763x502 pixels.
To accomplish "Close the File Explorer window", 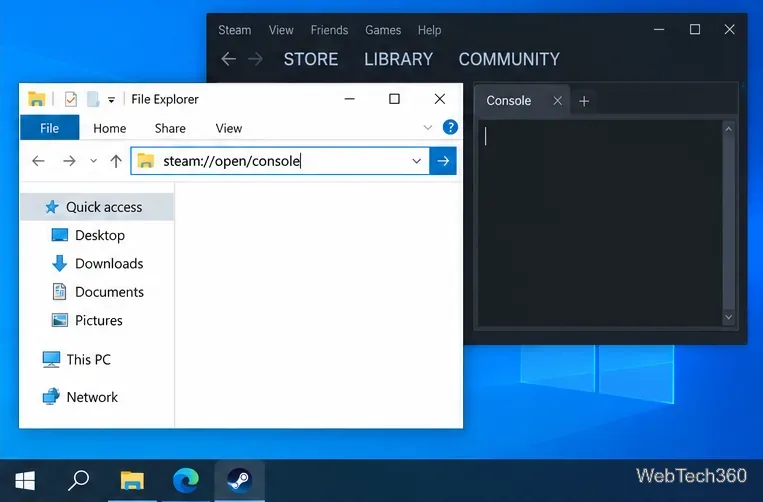I will (x=439, y=99).
